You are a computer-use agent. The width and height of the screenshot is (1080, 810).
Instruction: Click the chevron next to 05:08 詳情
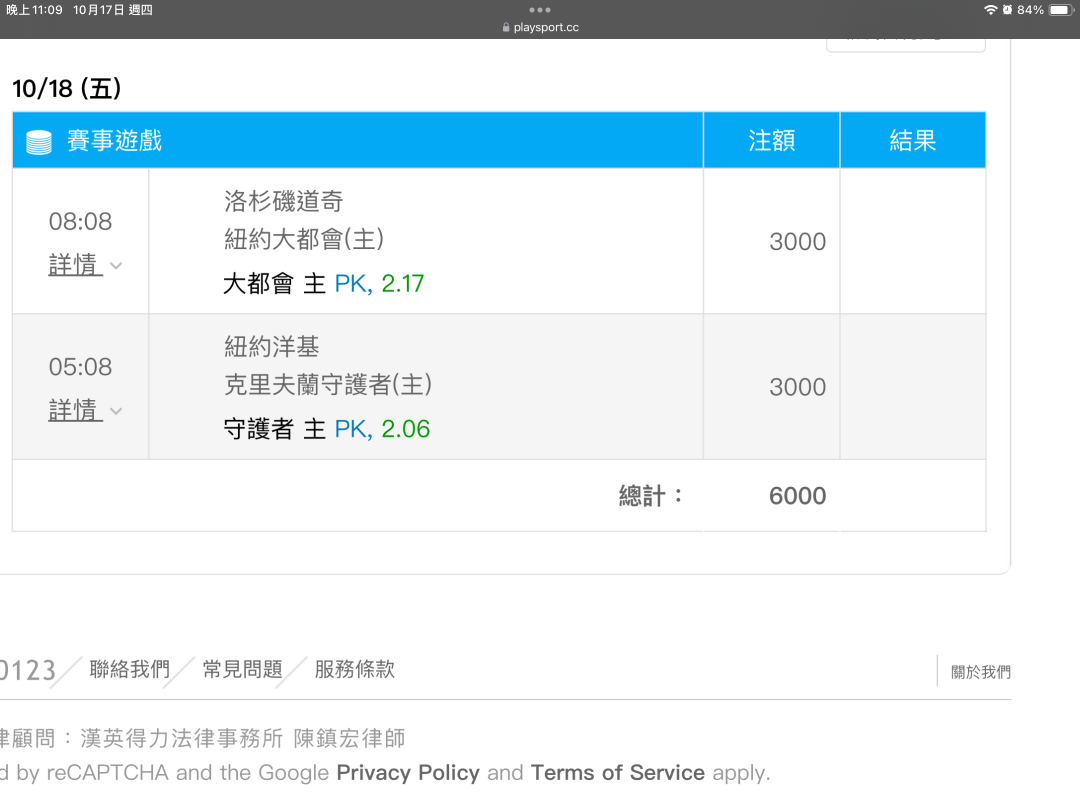coord(116,411)
